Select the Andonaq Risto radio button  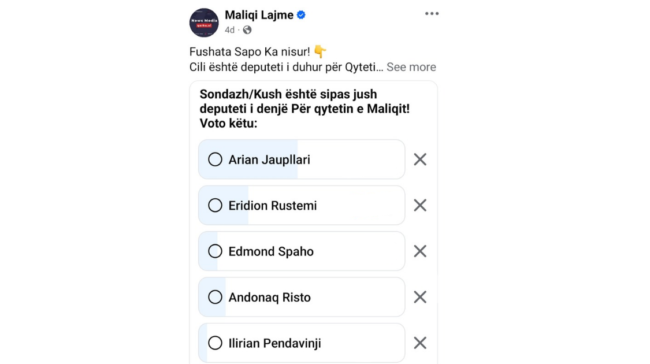tap(215, 297)
